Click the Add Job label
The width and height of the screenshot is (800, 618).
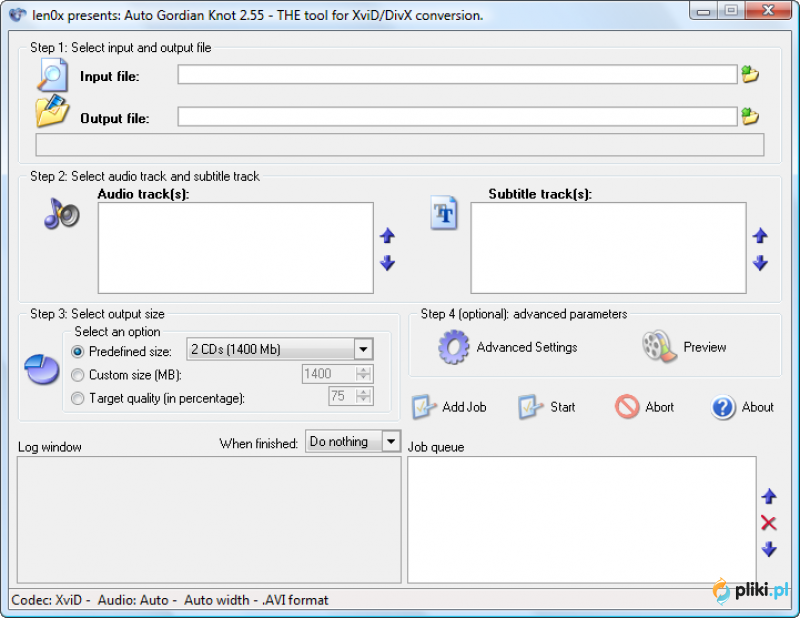coord(464,407)
